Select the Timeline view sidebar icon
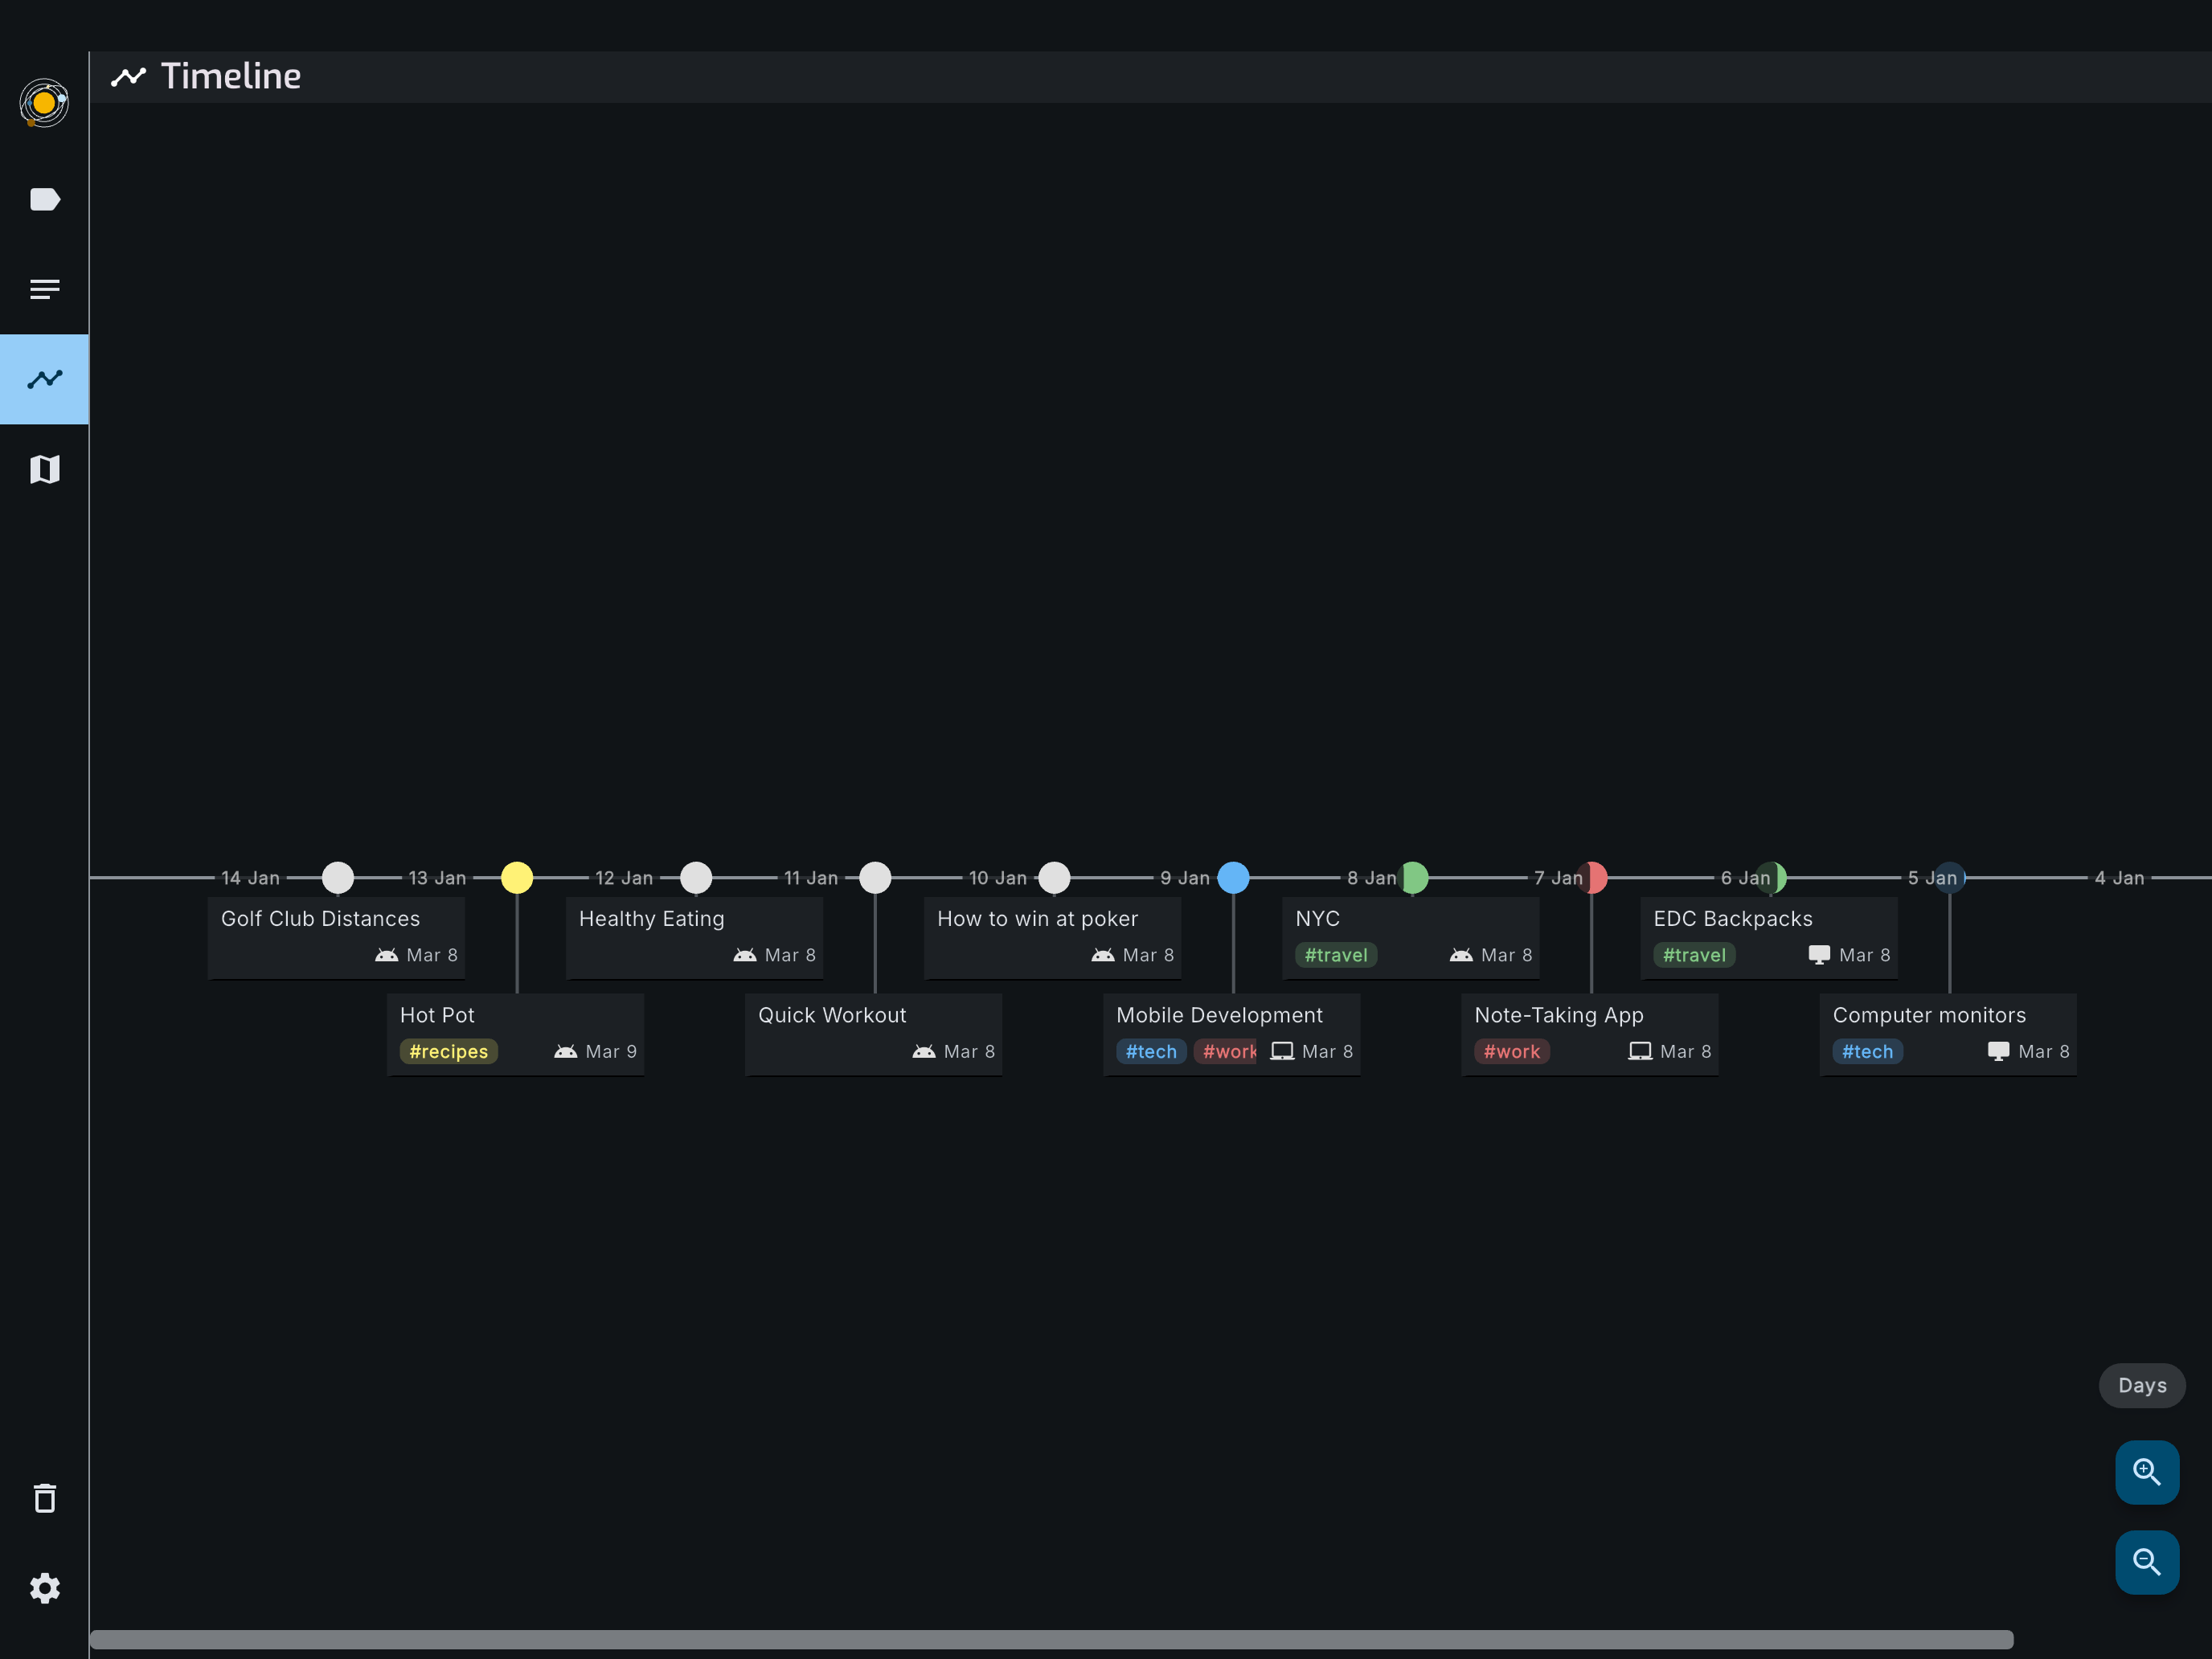Image resolution: width=2212 pixels, height=1659 pixels. tap(44, 379)
